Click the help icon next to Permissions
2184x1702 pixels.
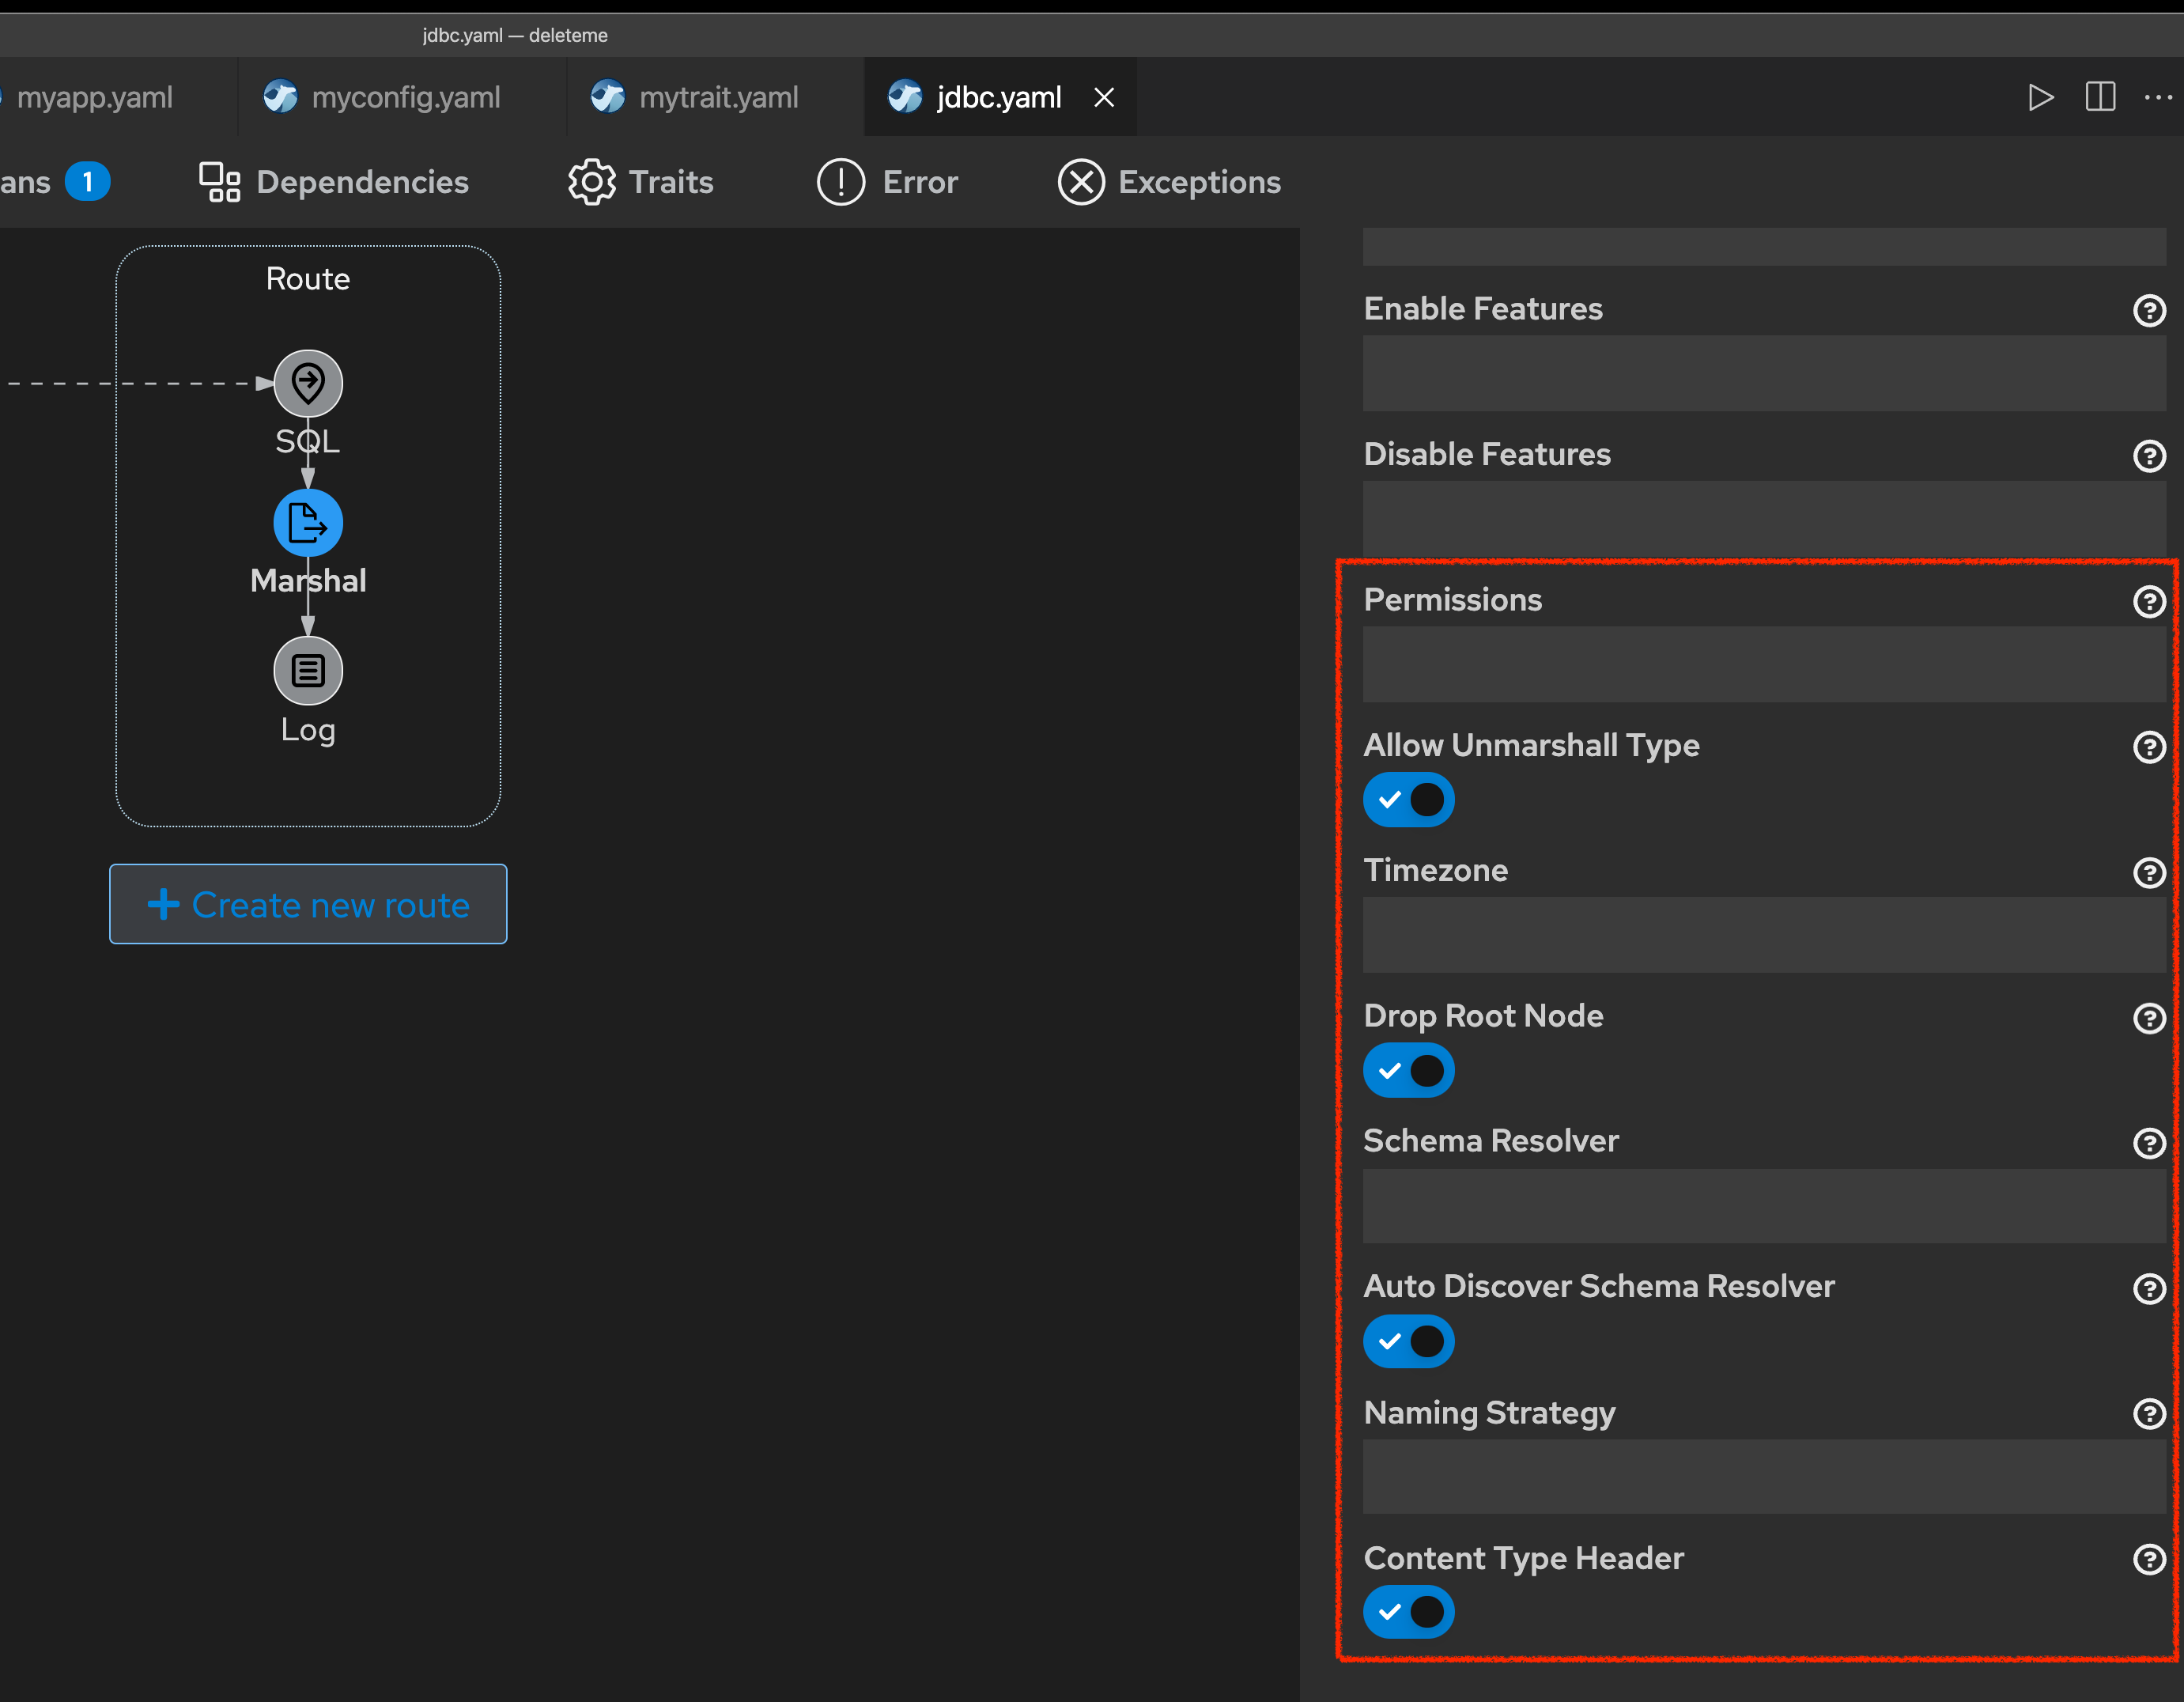[x=2150, y=601]
